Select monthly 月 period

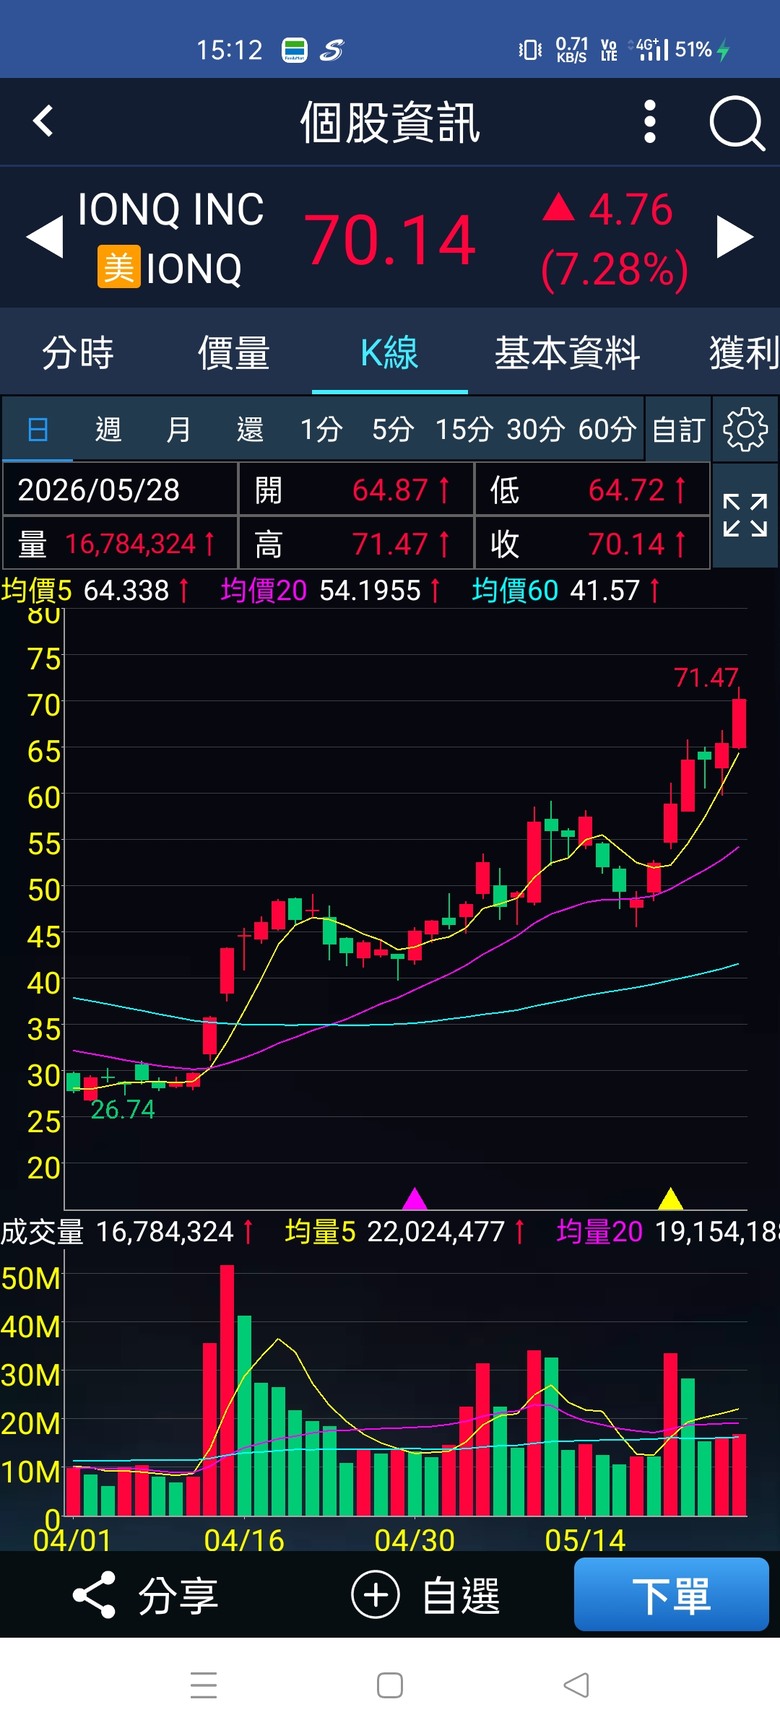(179, 429)
